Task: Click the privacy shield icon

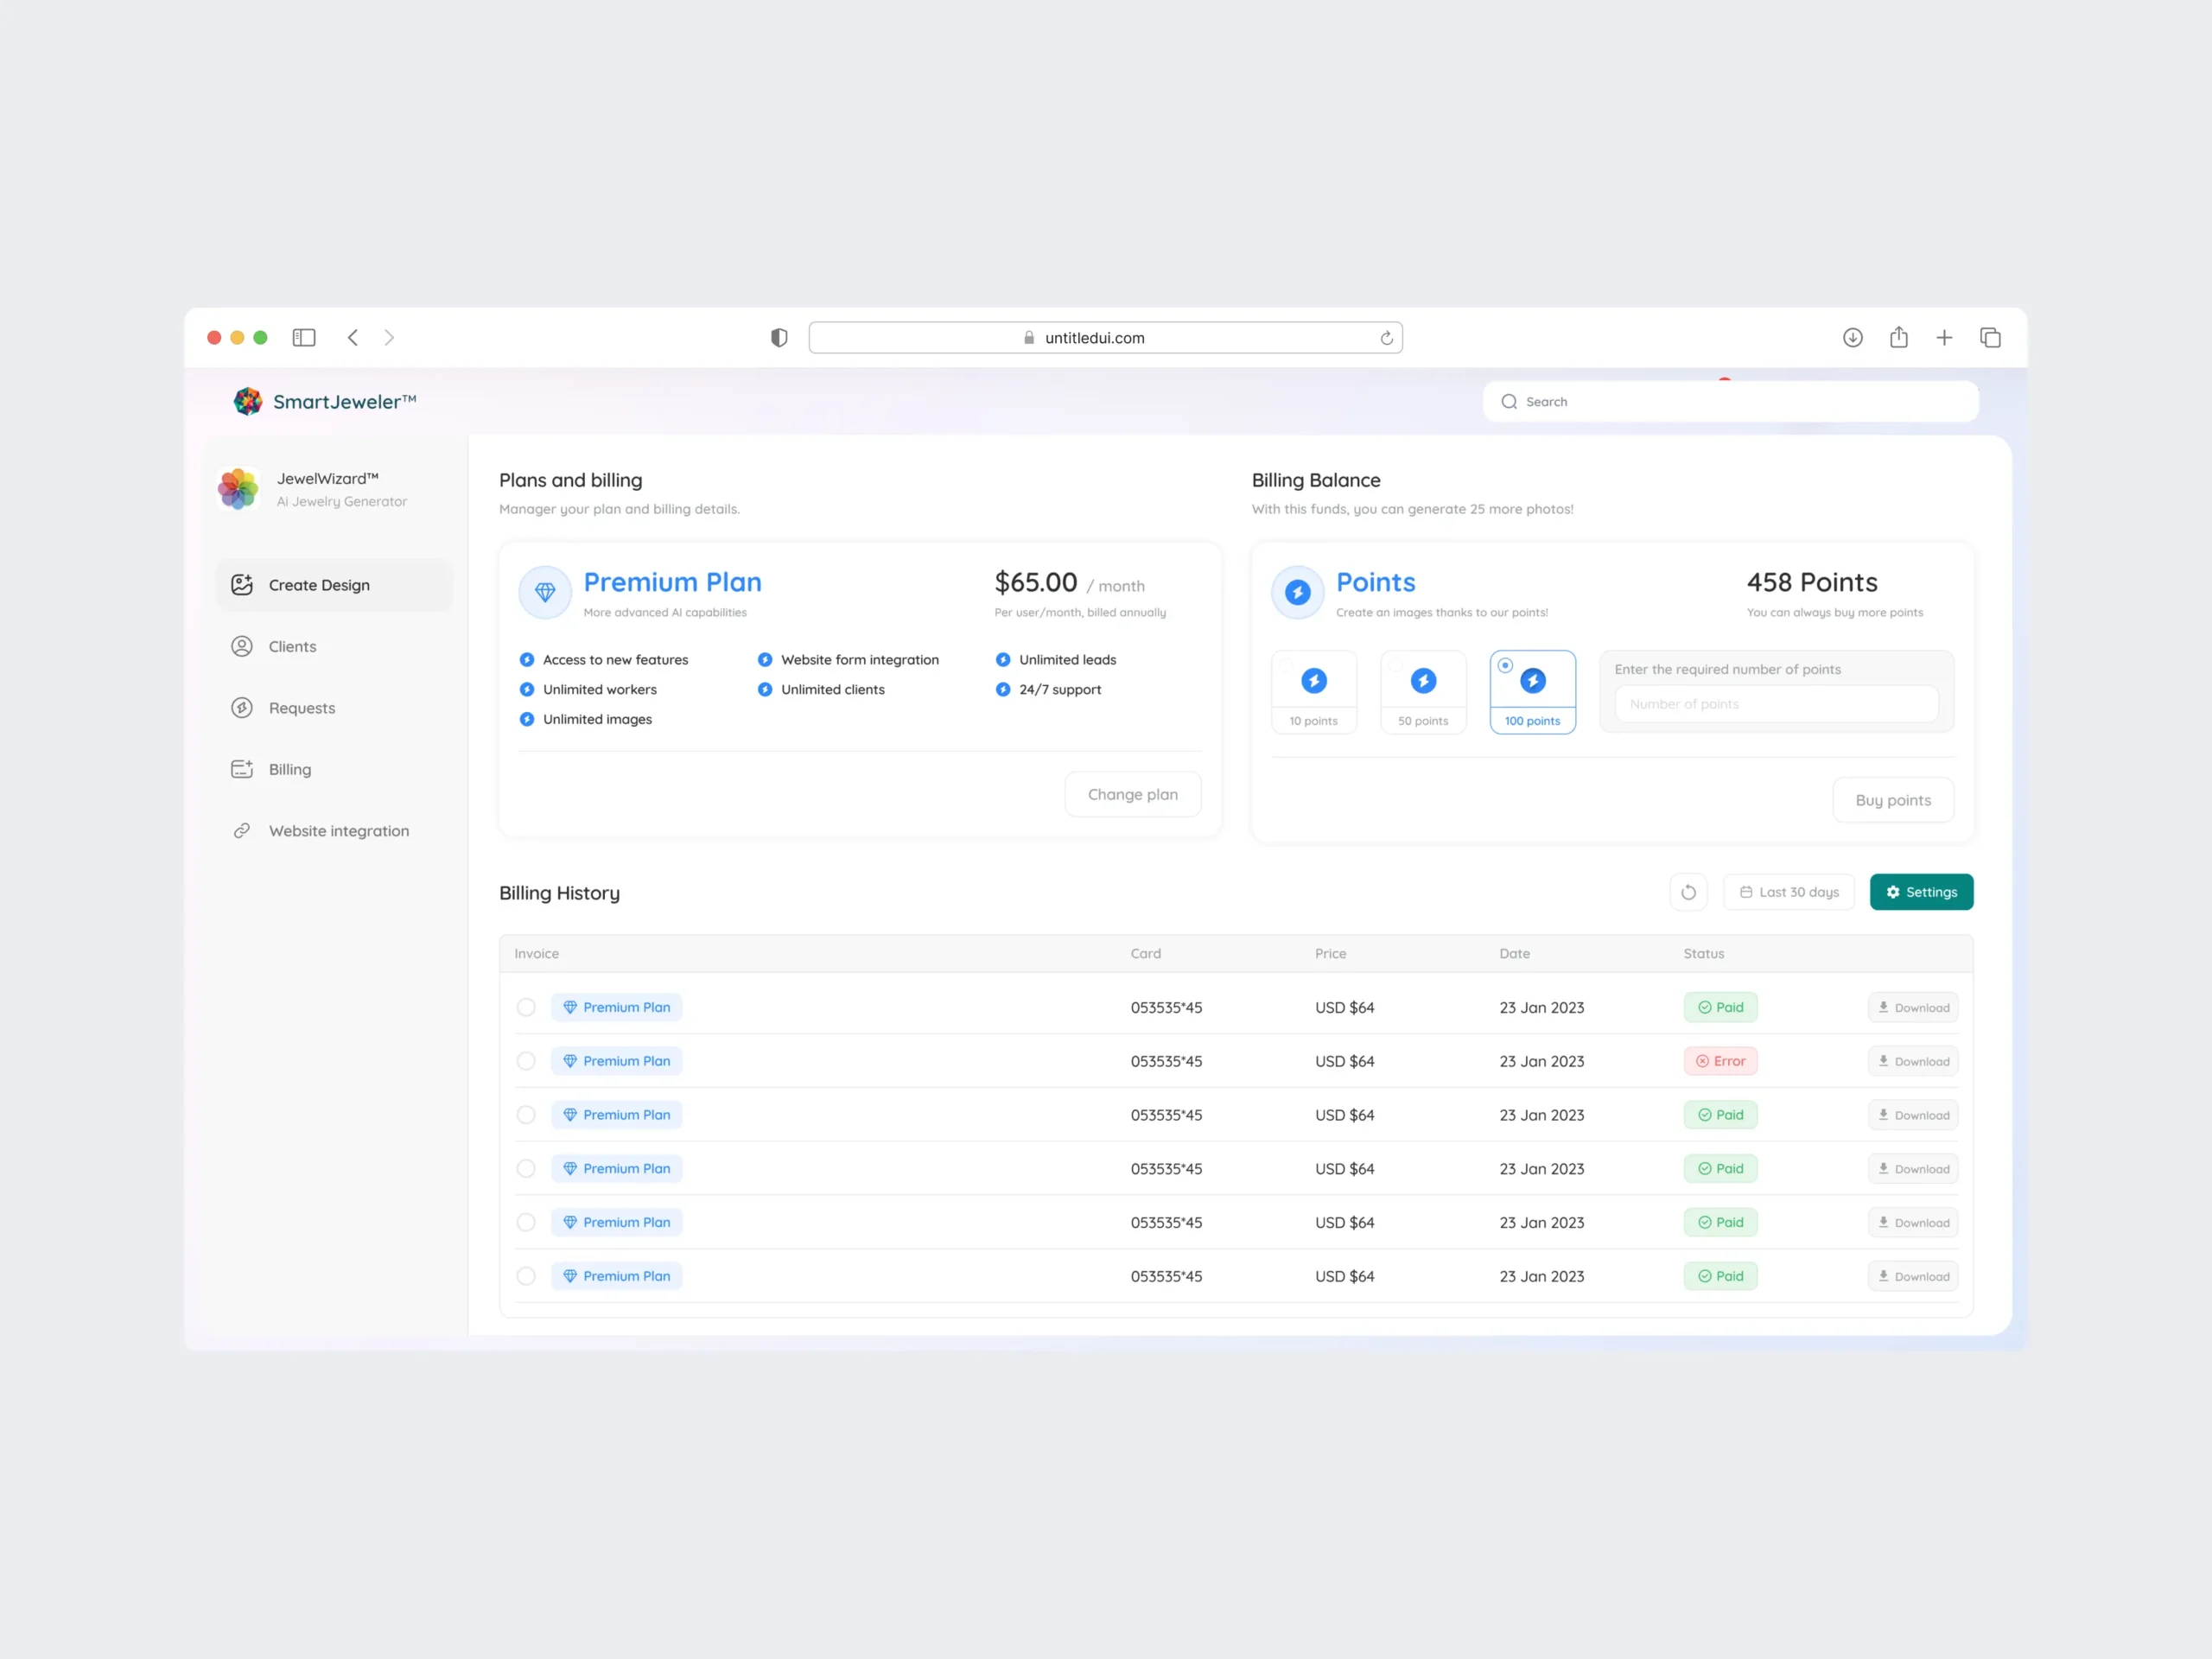Action: pyautogui.click(x=779, y=338)
